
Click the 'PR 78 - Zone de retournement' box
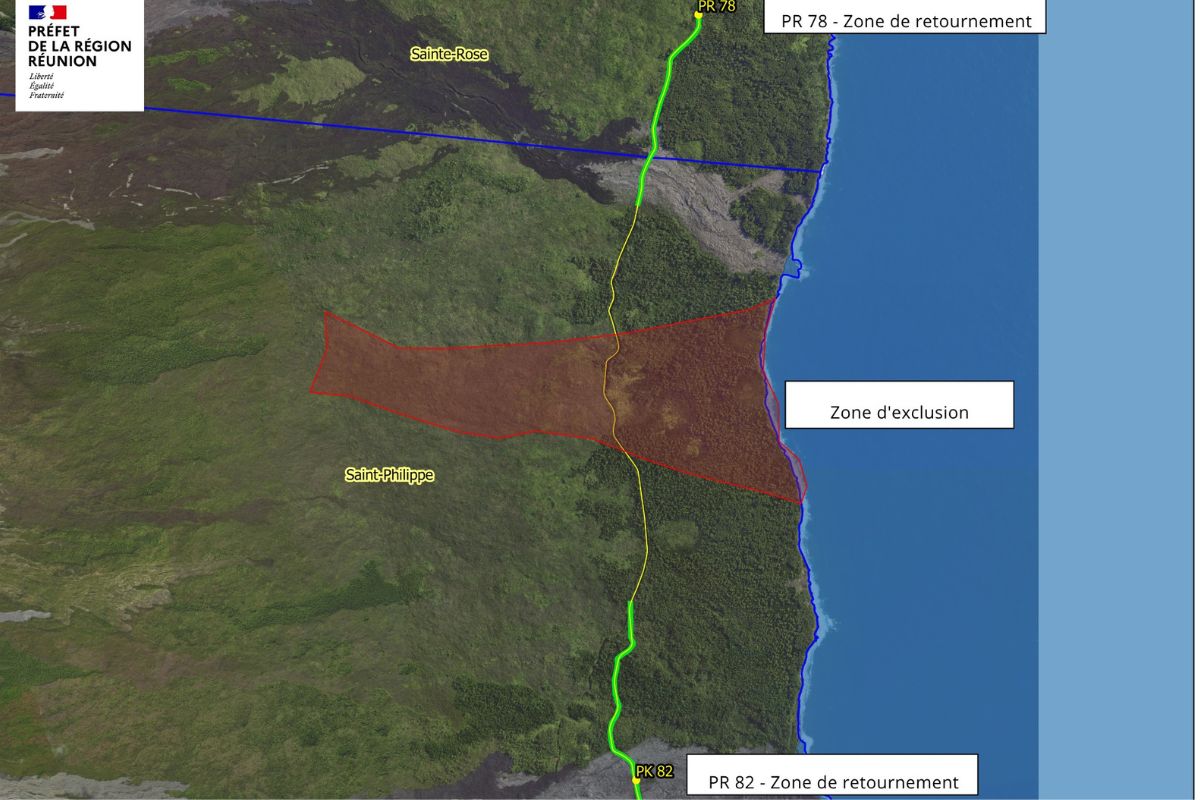904,20
